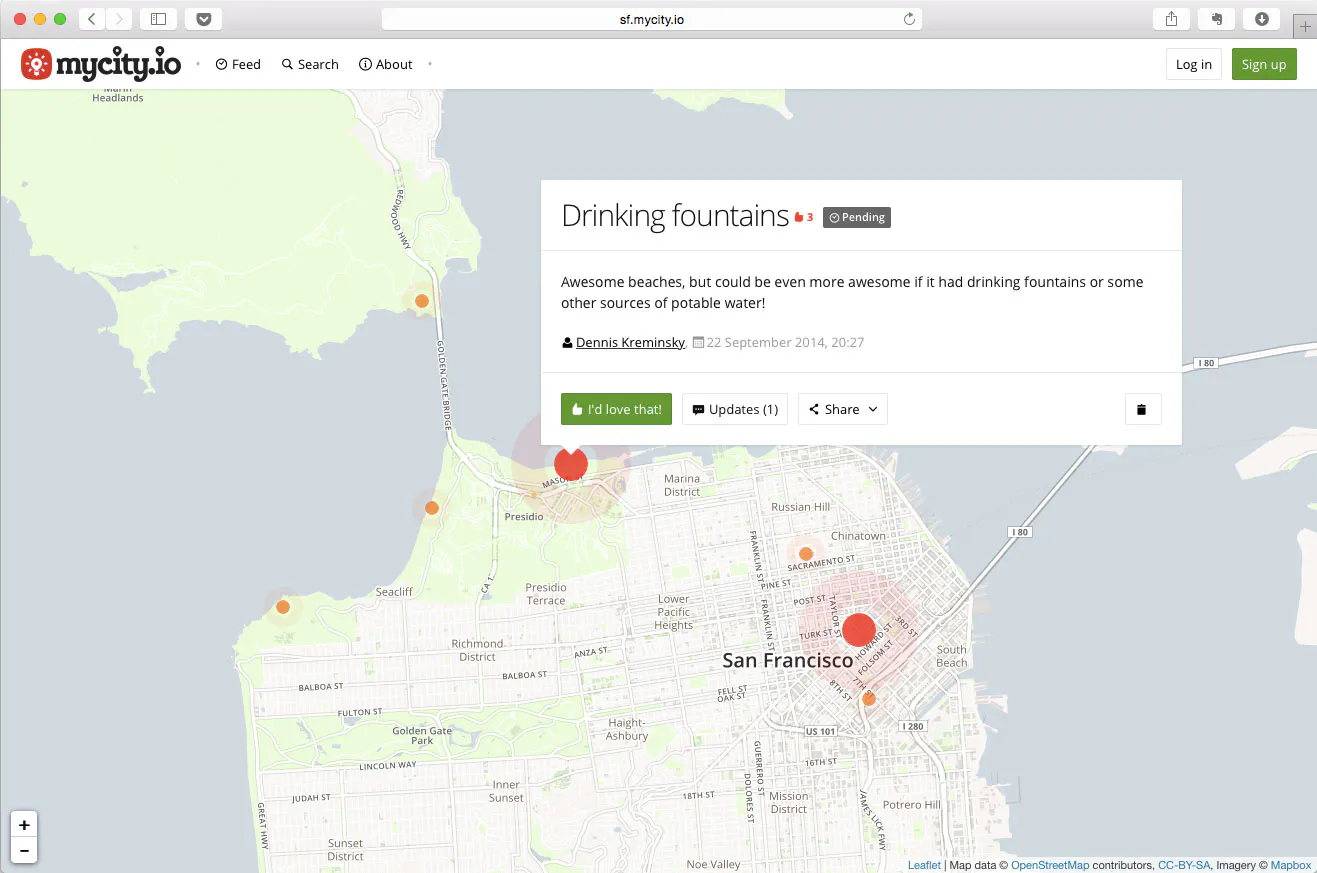This screenshot has width=1317, height=873.
Task: Go forward with Safari forward arrow
Action: pos(119,19)
